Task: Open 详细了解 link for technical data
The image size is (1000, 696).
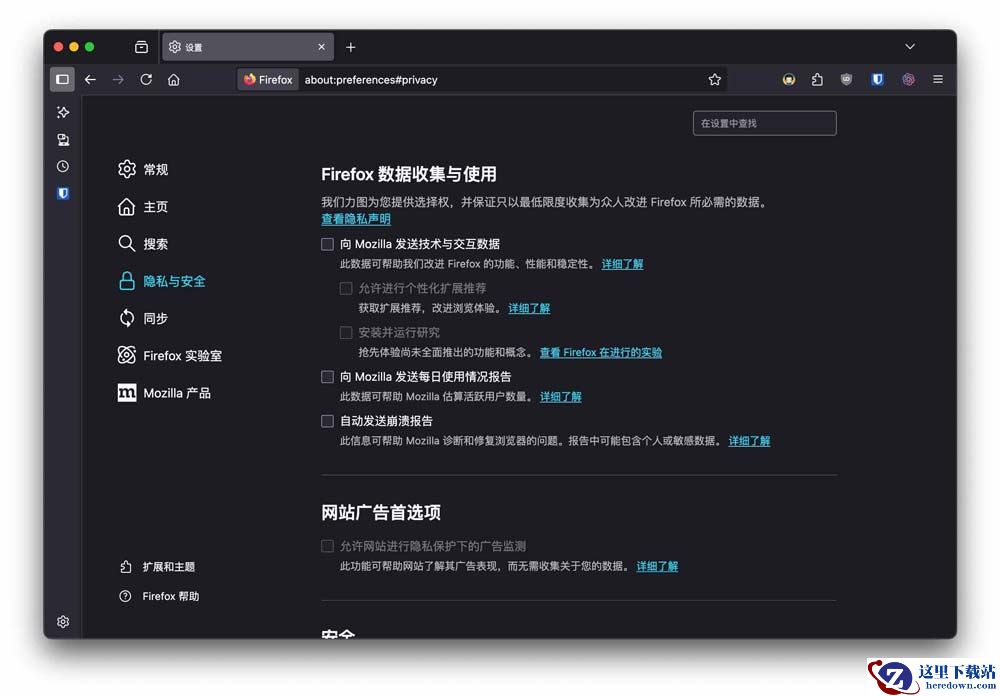Action: click(x=622, y=264)
